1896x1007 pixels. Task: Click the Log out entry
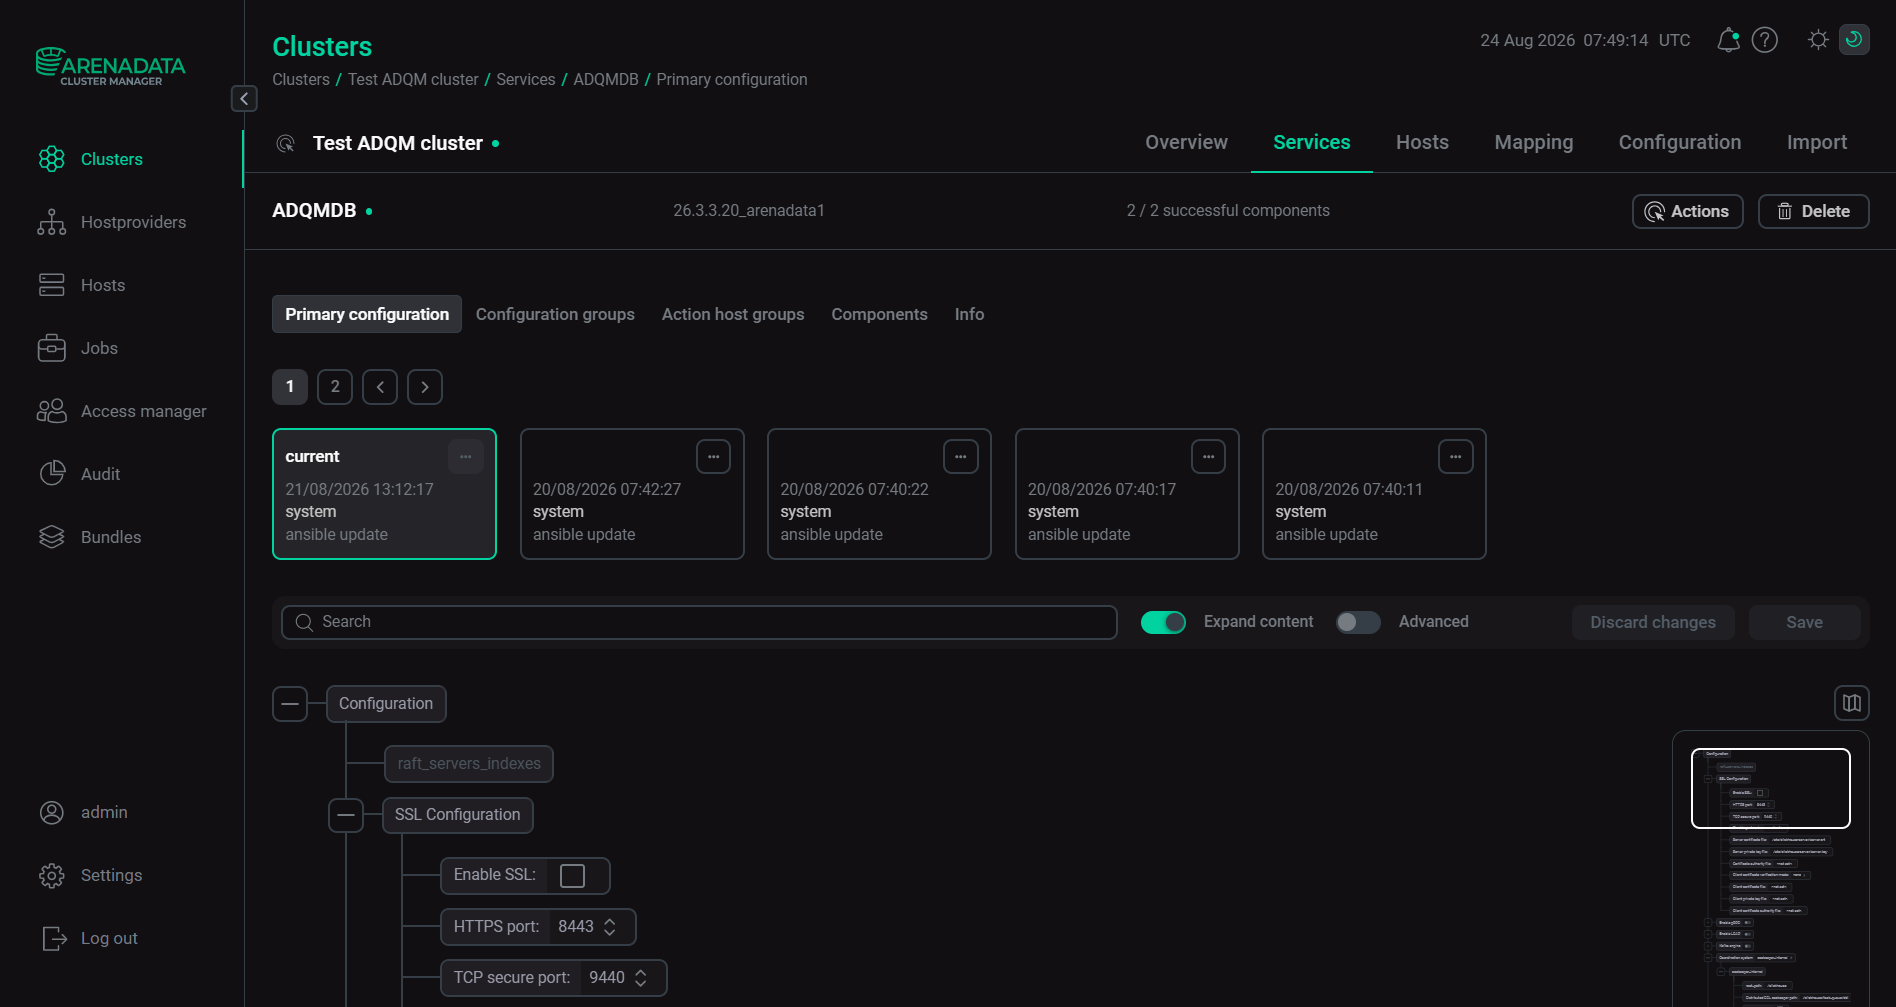(88, 938)
